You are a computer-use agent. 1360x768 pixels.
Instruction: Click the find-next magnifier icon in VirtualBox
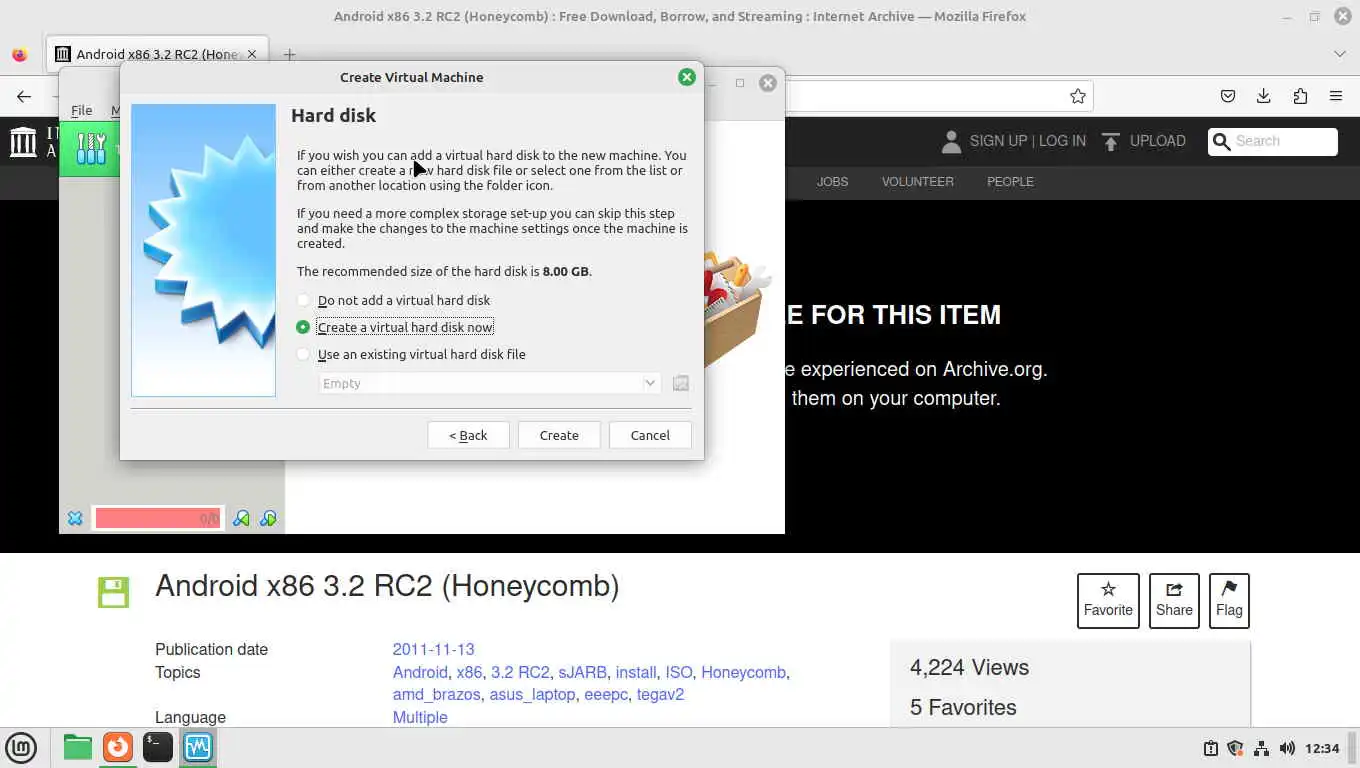pyautogui.click(x=268, y=518)
